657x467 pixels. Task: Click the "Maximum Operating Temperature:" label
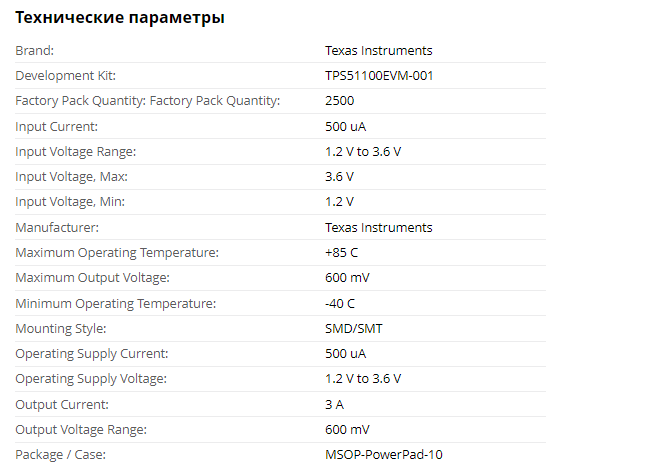point(117,253)
